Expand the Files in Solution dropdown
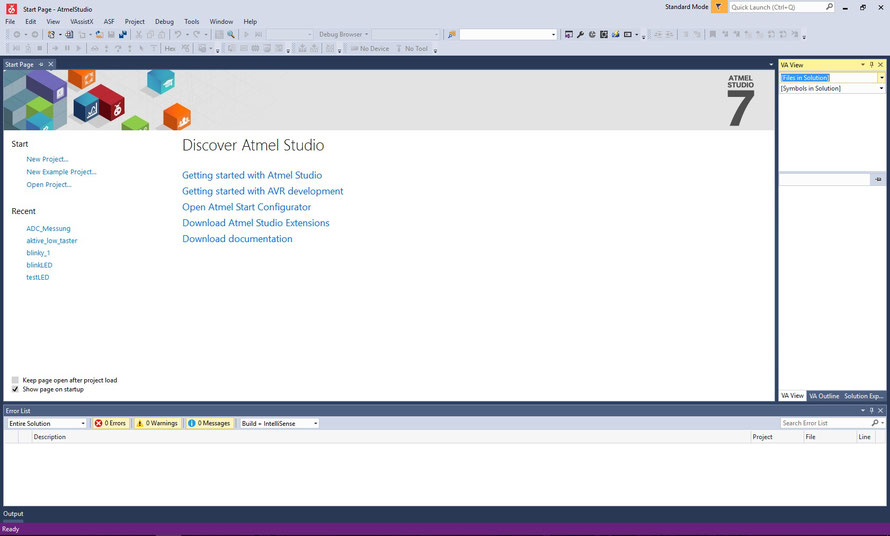Screen dimensions: 890x536 click(881, 78)
